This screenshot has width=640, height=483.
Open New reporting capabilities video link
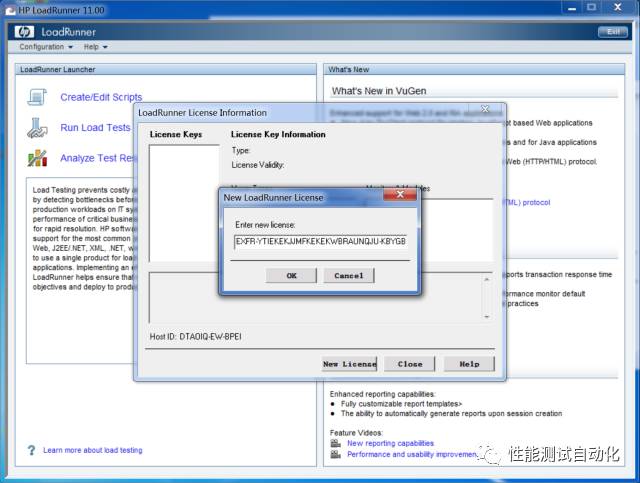point(390,443)
